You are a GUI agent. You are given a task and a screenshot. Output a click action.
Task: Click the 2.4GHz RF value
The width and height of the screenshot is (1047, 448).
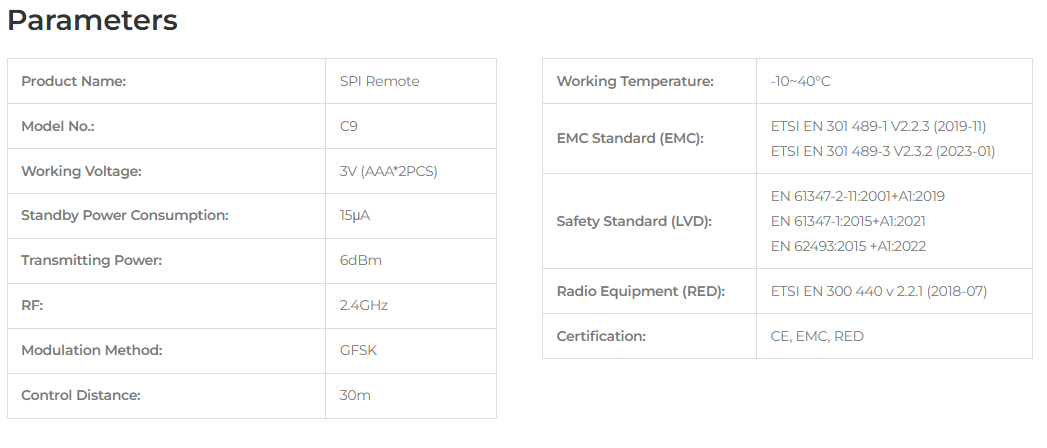pyautogui.click(x=363, y=305)
